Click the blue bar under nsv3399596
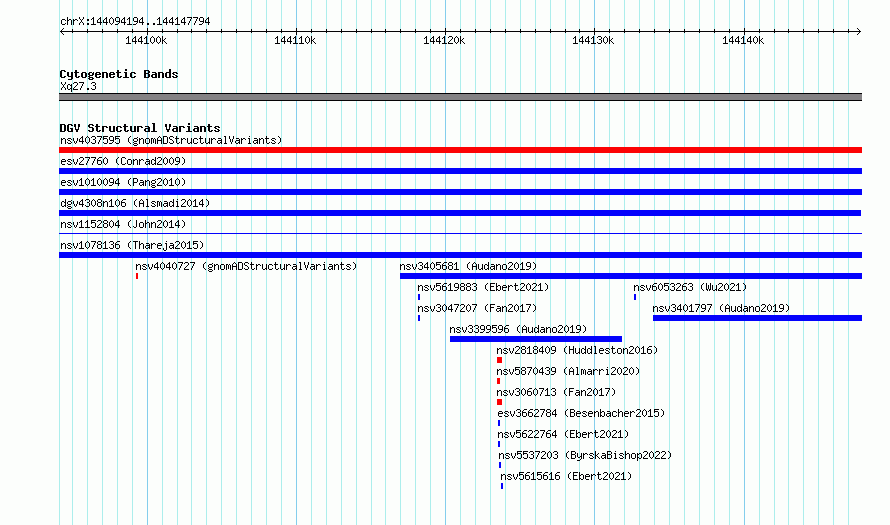 coord(536,339)
